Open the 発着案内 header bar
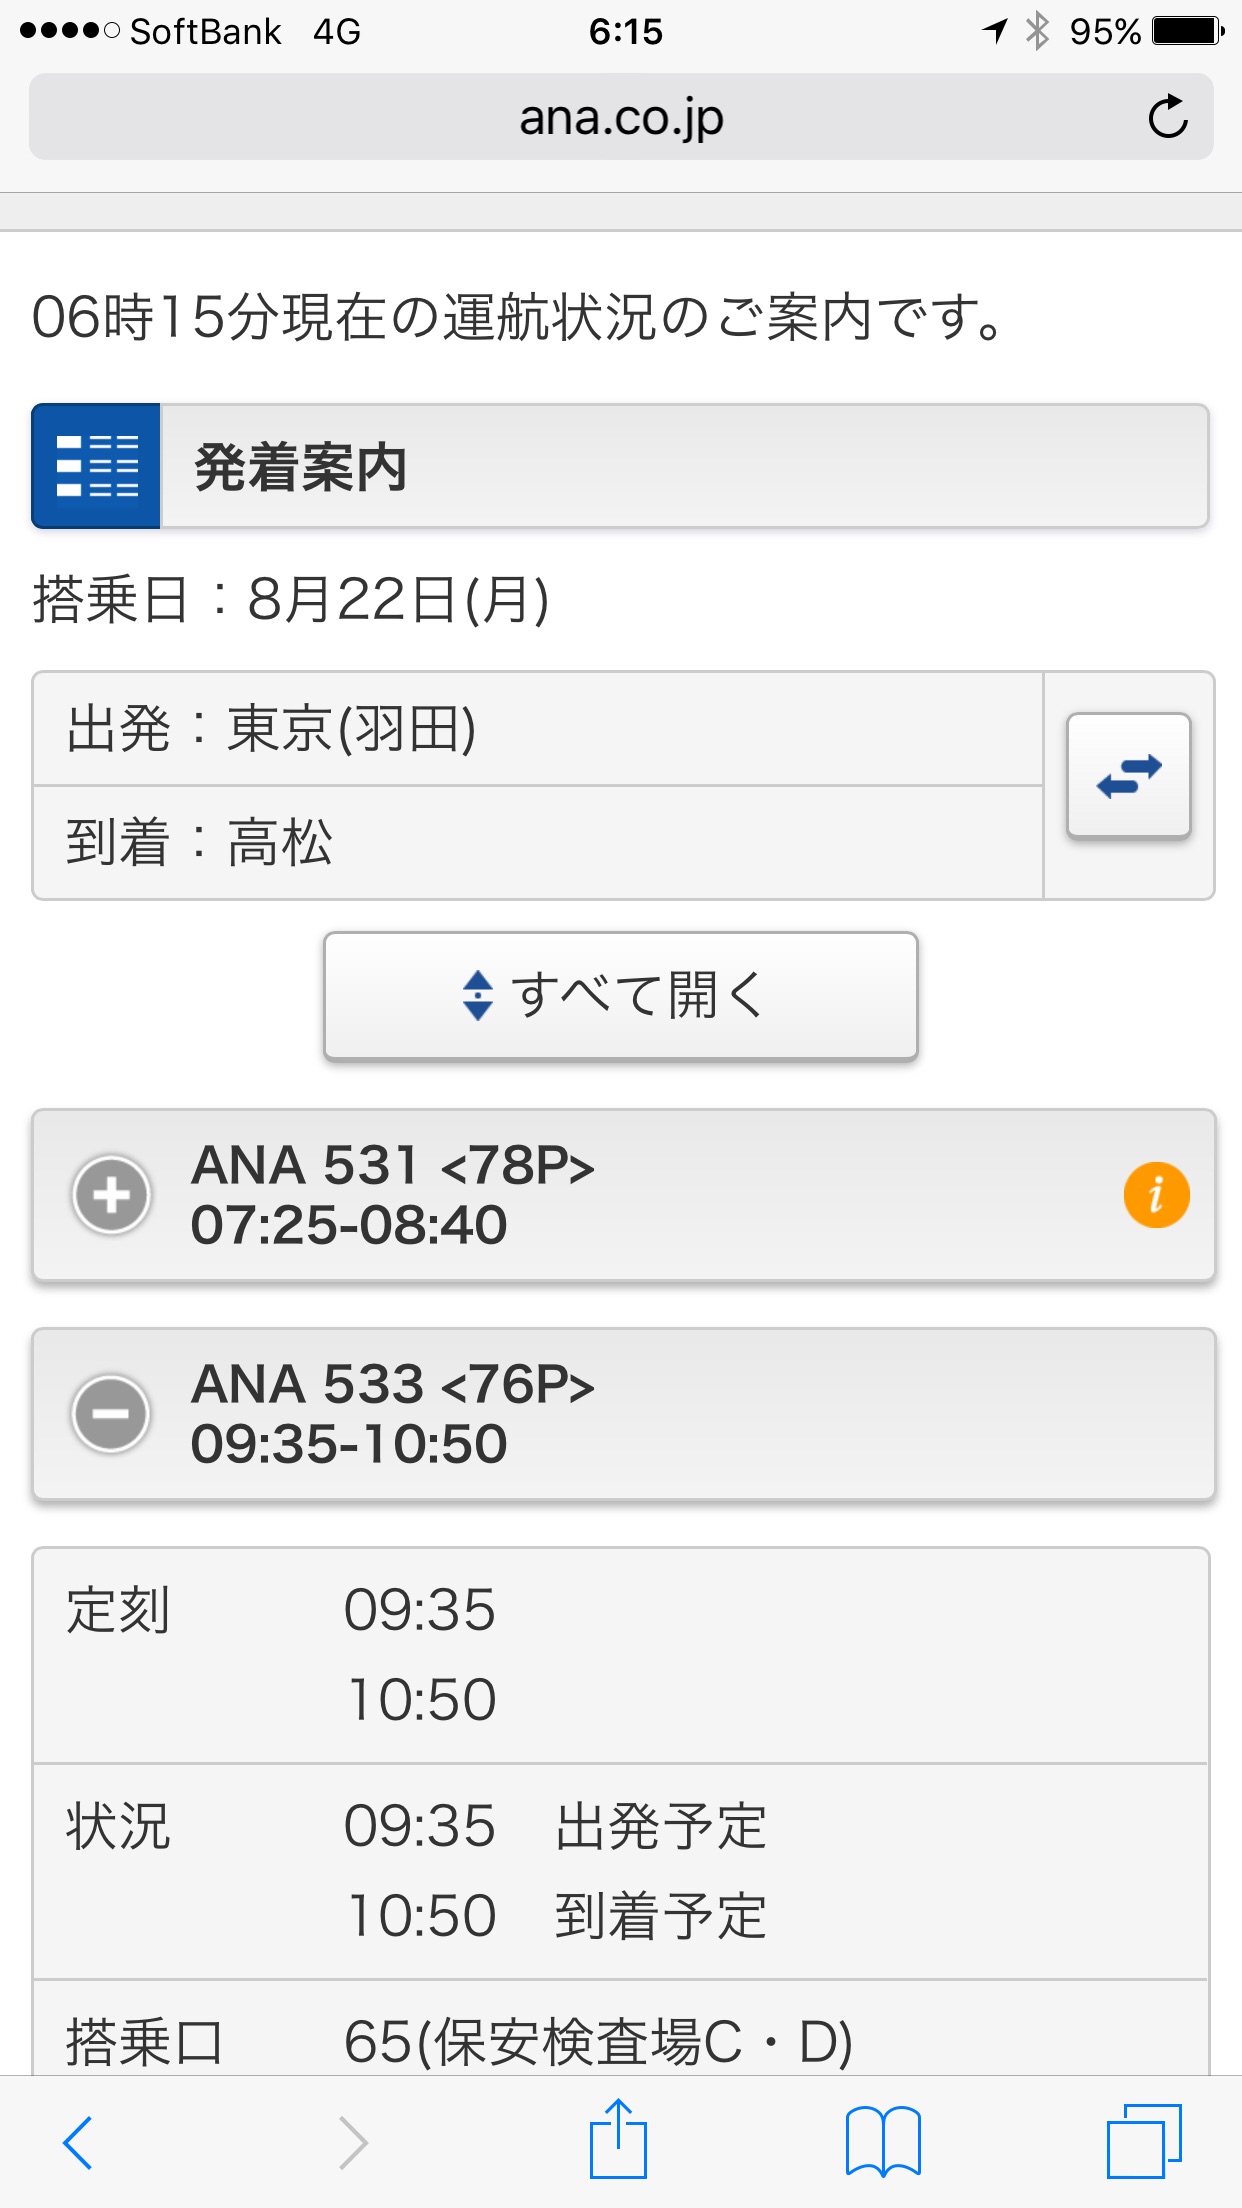 [x=684, y=466]
